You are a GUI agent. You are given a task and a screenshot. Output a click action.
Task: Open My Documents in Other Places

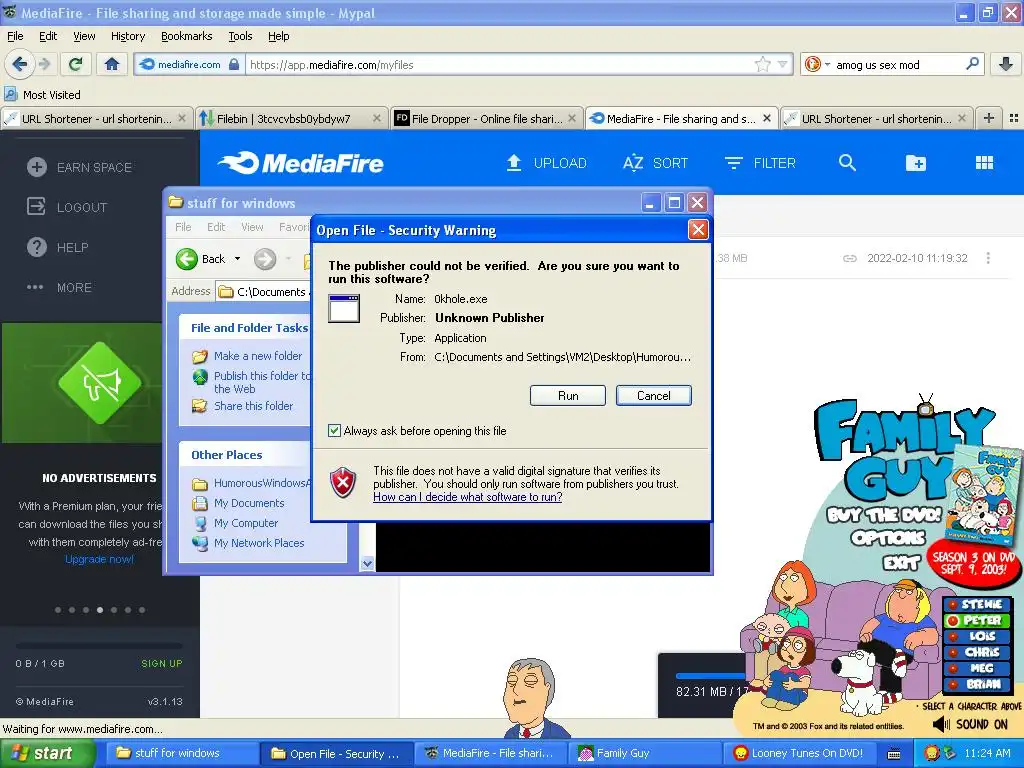pyautogui.click(x=249, y=503)
